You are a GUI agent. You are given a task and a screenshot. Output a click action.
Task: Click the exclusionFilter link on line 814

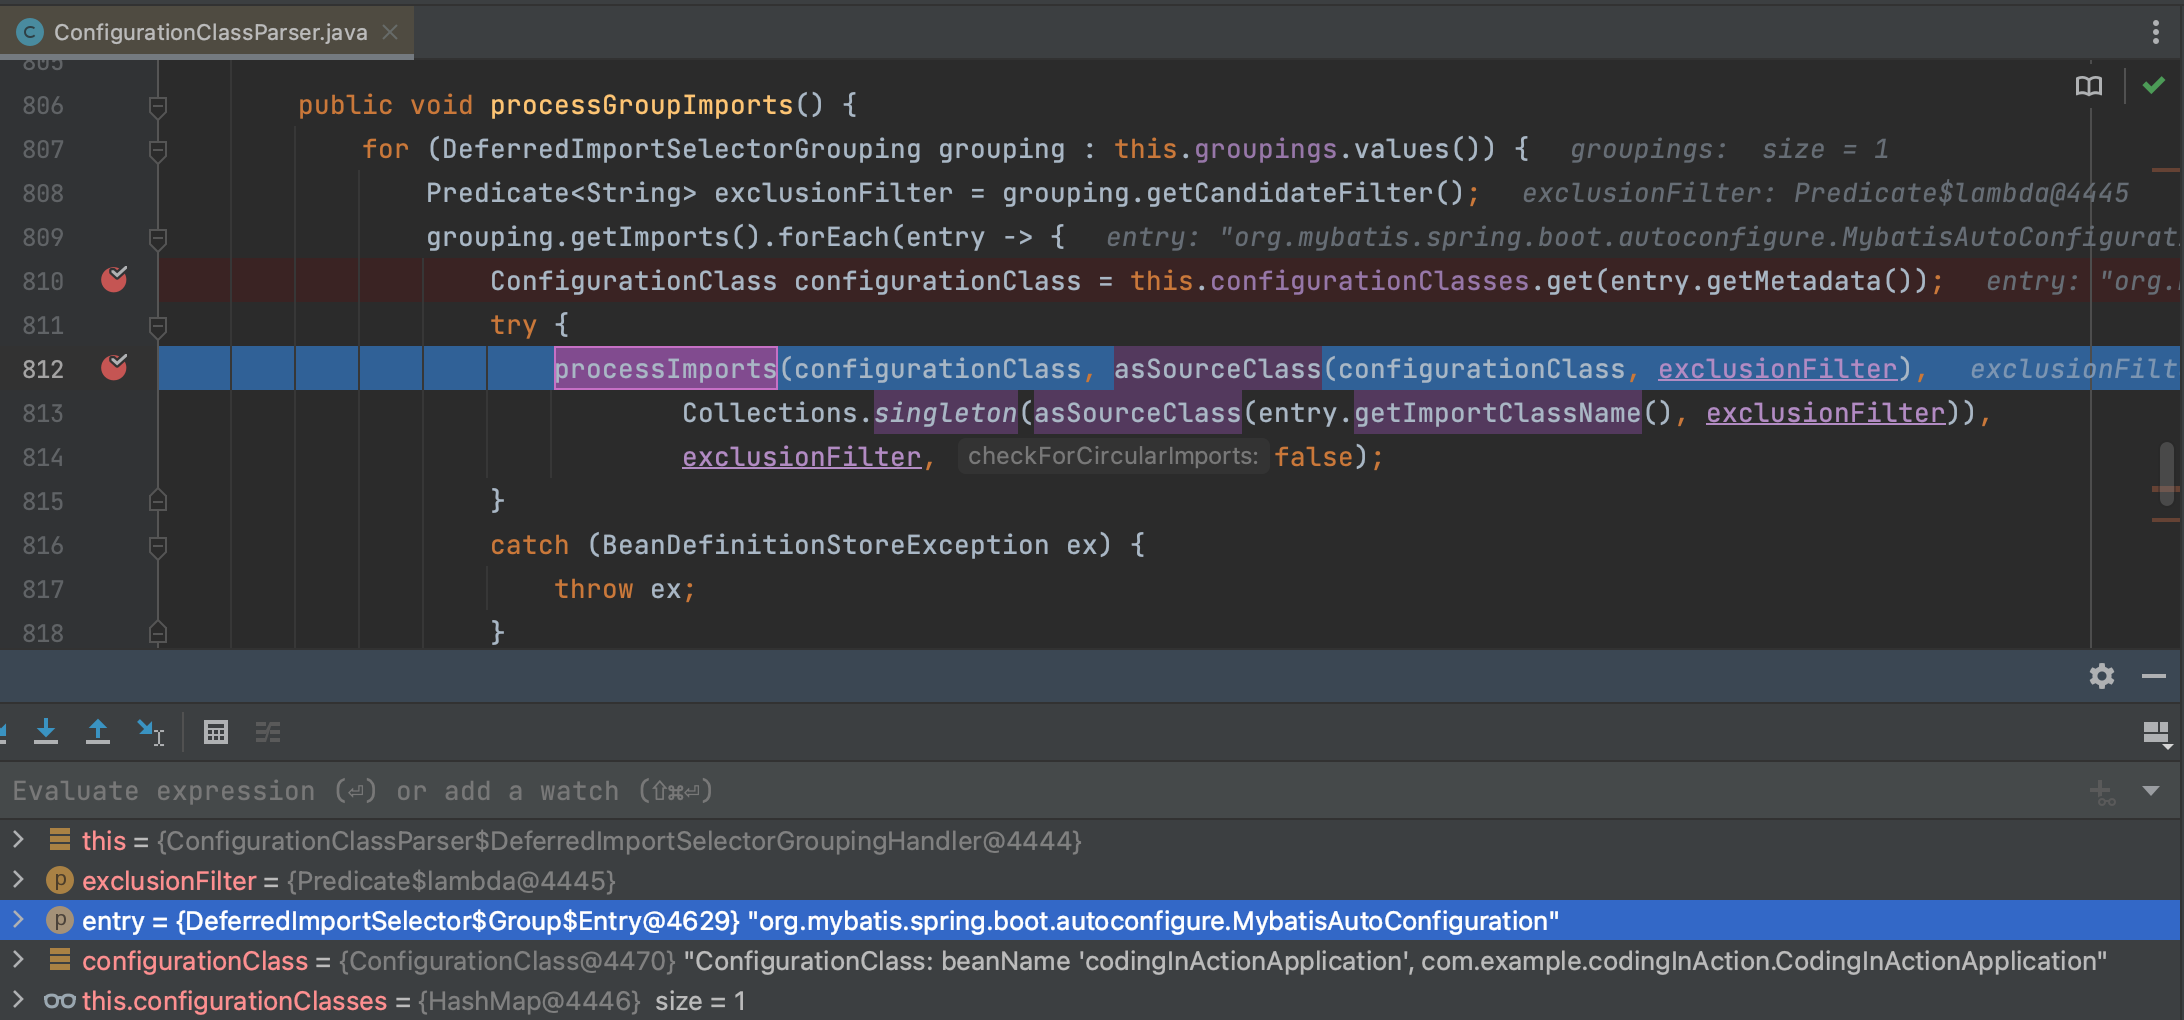801,457
